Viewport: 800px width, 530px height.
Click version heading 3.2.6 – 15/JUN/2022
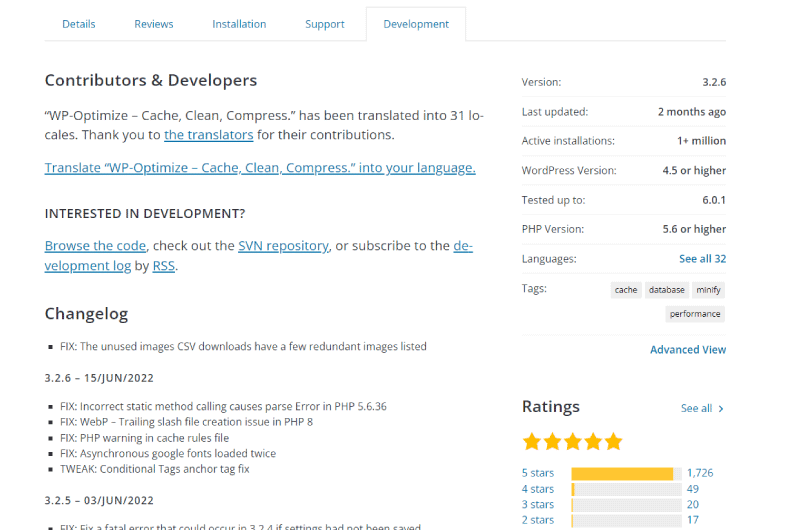point(99,378)
